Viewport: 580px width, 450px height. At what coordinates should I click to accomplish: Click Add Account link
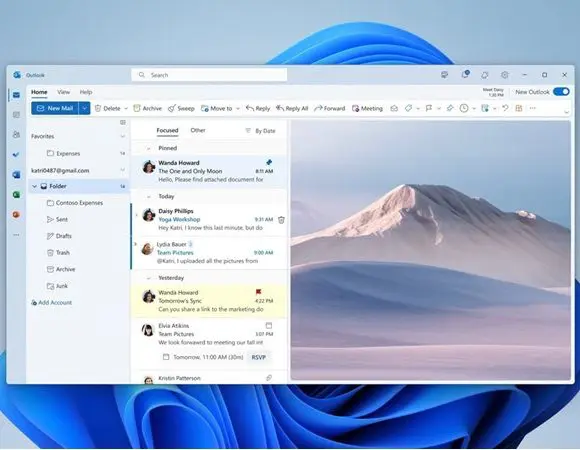[52, 302]
